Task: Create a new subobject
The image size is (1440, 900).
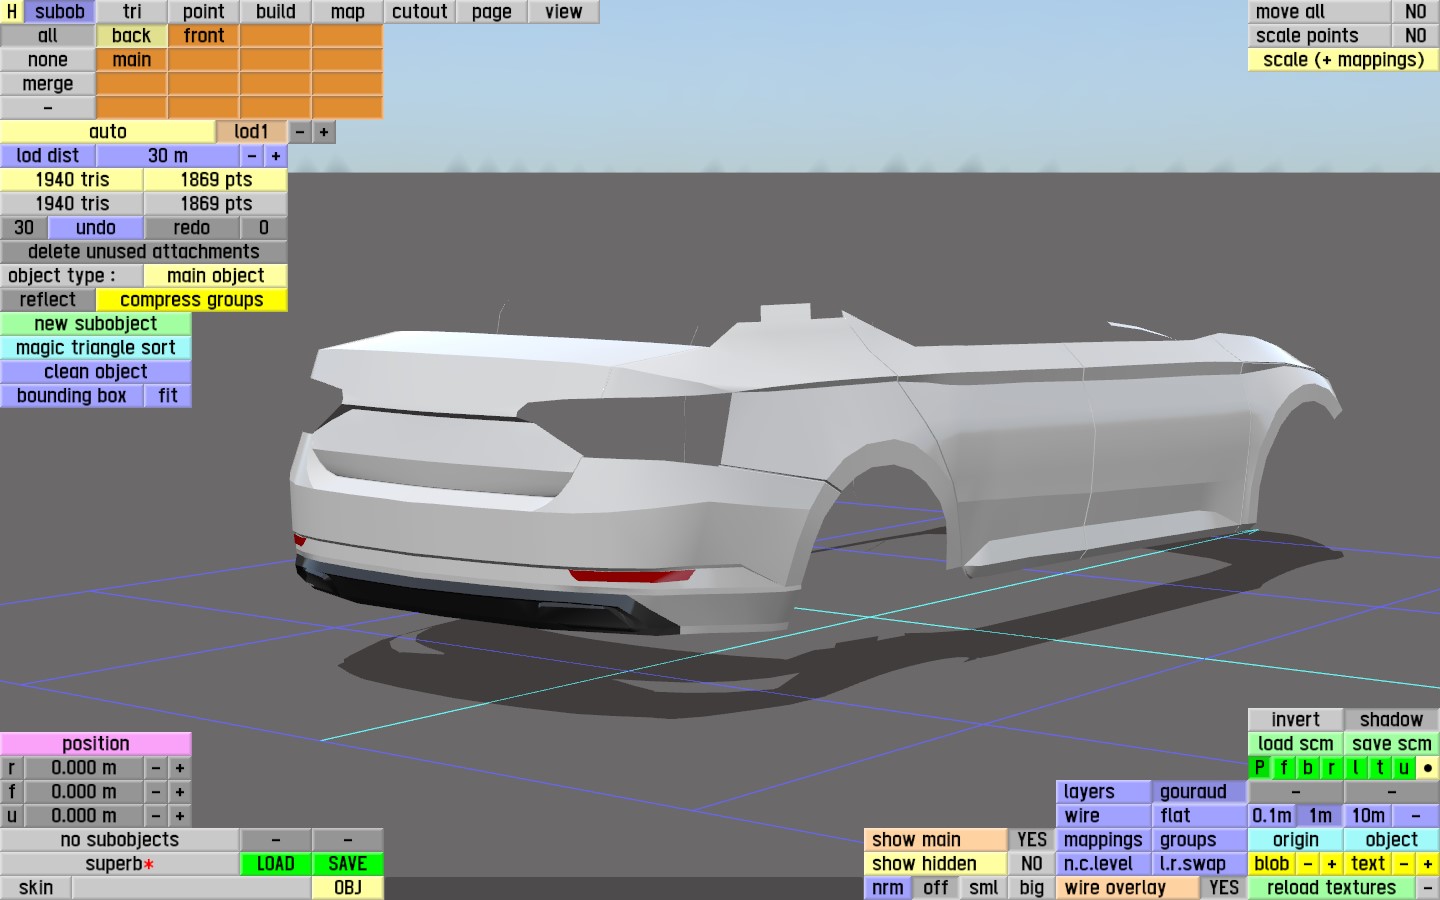Action: [x=96, y=324]
